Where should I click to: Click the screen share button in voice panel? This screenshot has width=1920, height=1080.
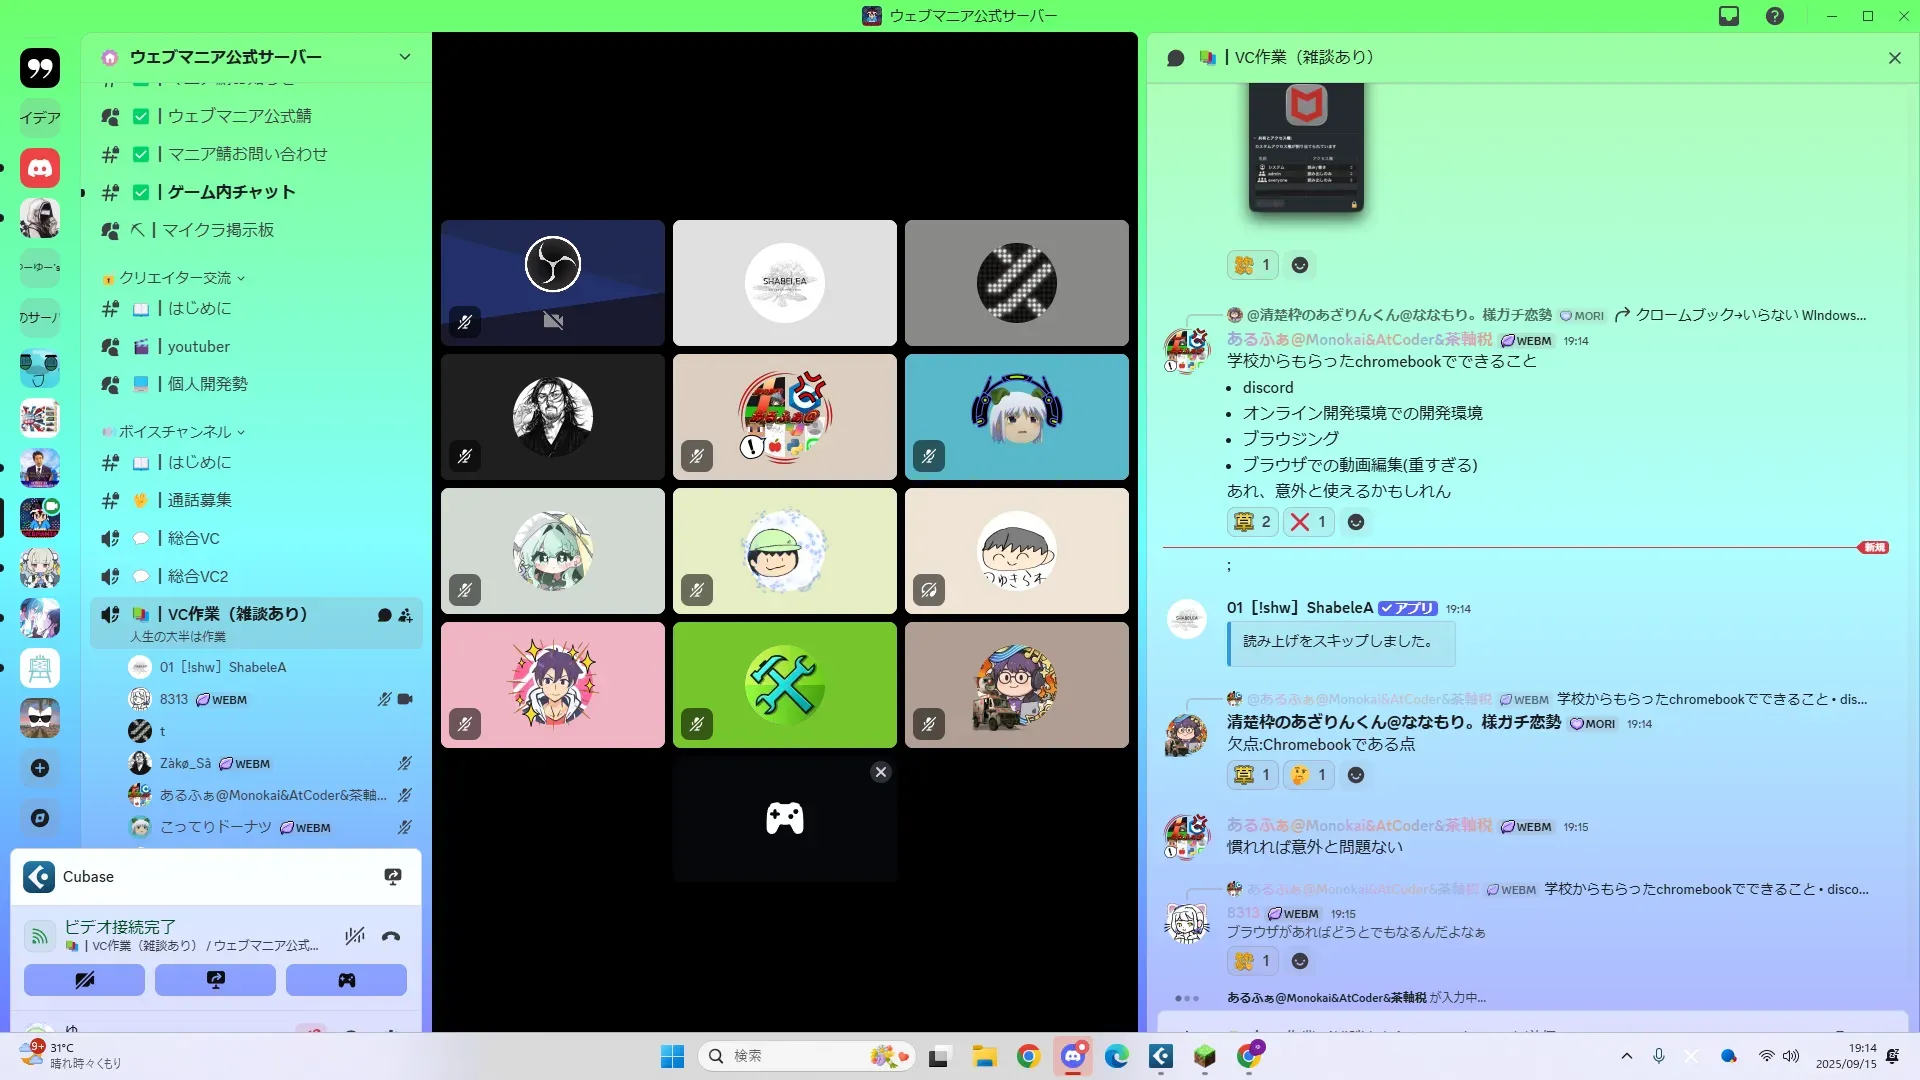pos(215,980)
